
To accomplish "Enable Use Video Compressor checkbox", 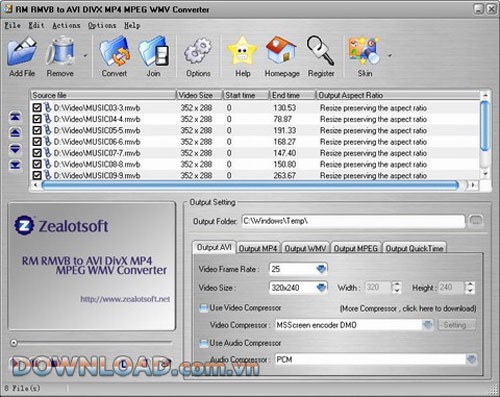I will (x=203, y=308).
